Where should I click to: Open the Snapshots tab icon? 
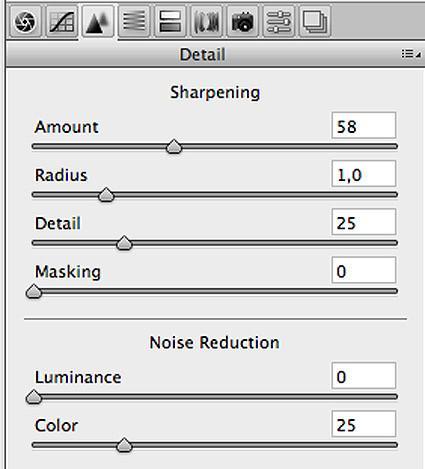[x=315, y=21]
